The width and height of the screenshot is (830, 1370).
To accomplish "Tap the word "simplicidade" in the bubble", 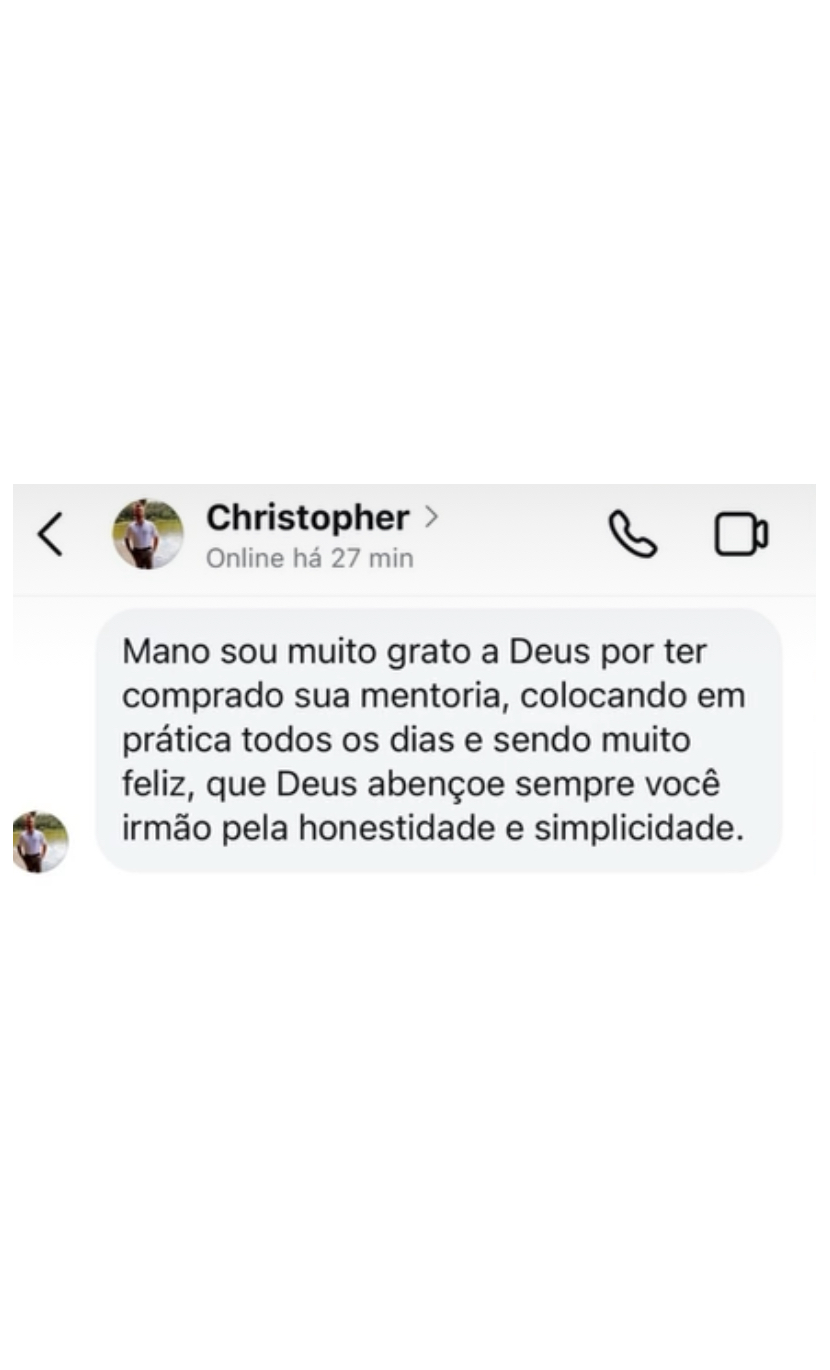I will tap(639, 829).
